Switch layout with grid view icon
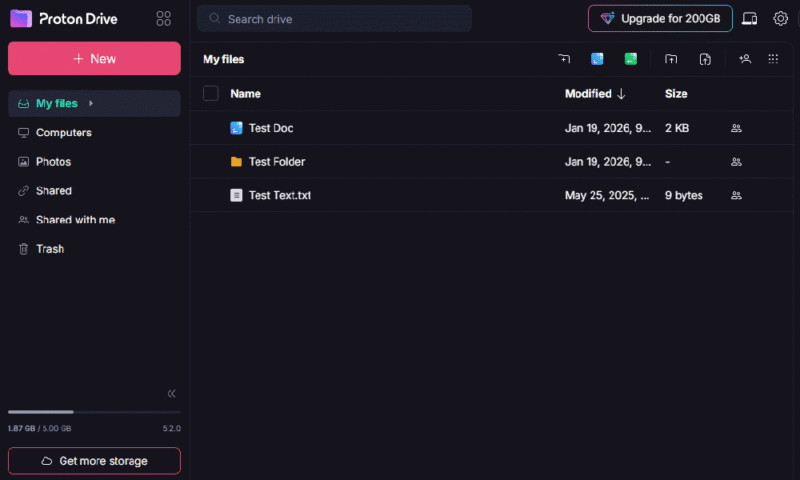This screenshot has height=480, width=800. pyautogui.click(x=773, y=59)
